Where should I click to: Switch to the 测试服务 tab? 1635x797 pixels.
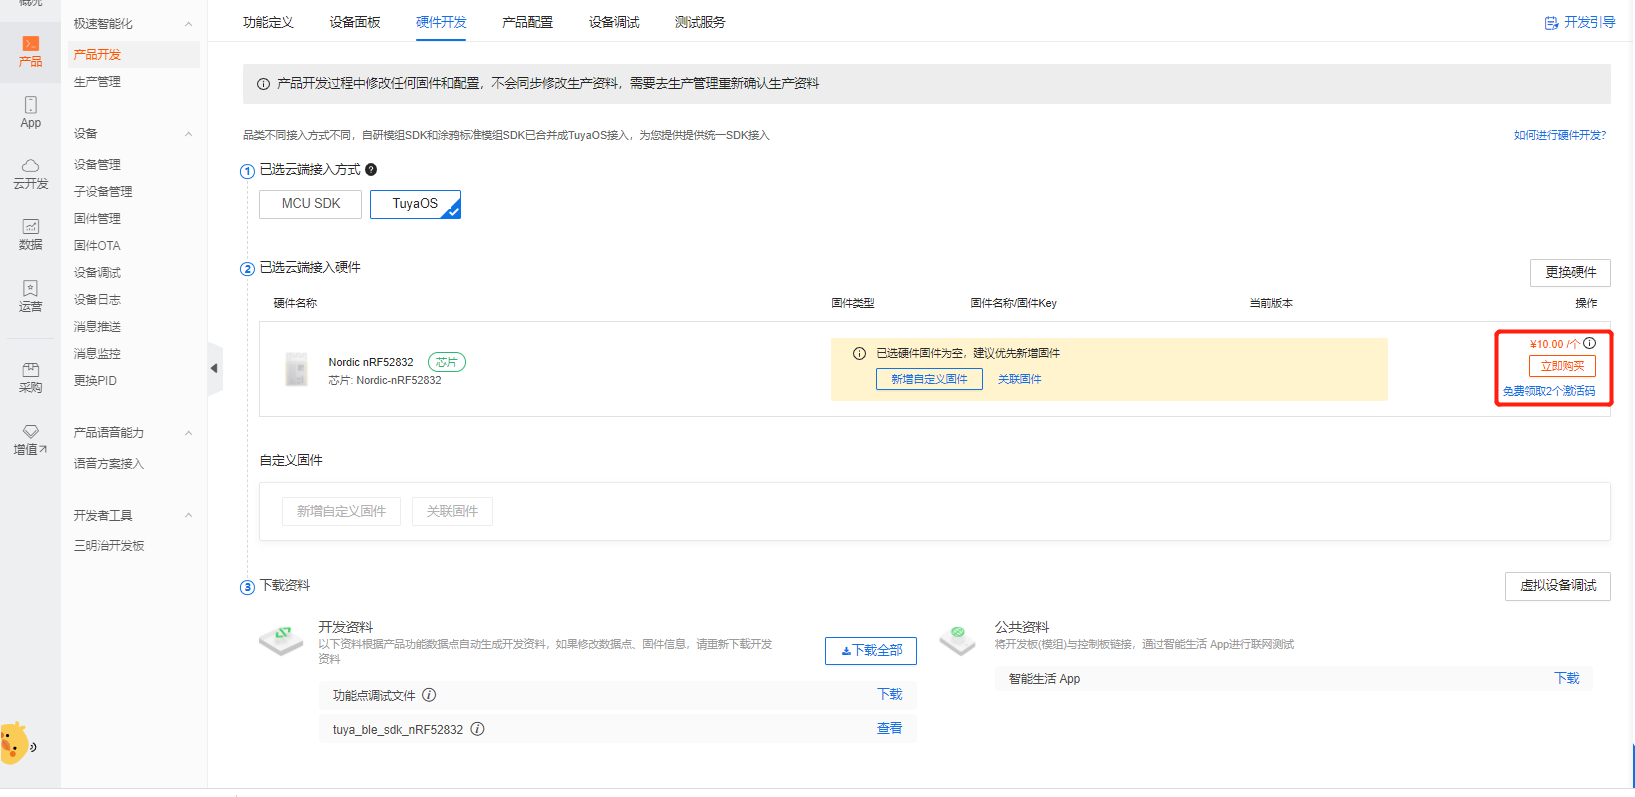click(700, 22)
